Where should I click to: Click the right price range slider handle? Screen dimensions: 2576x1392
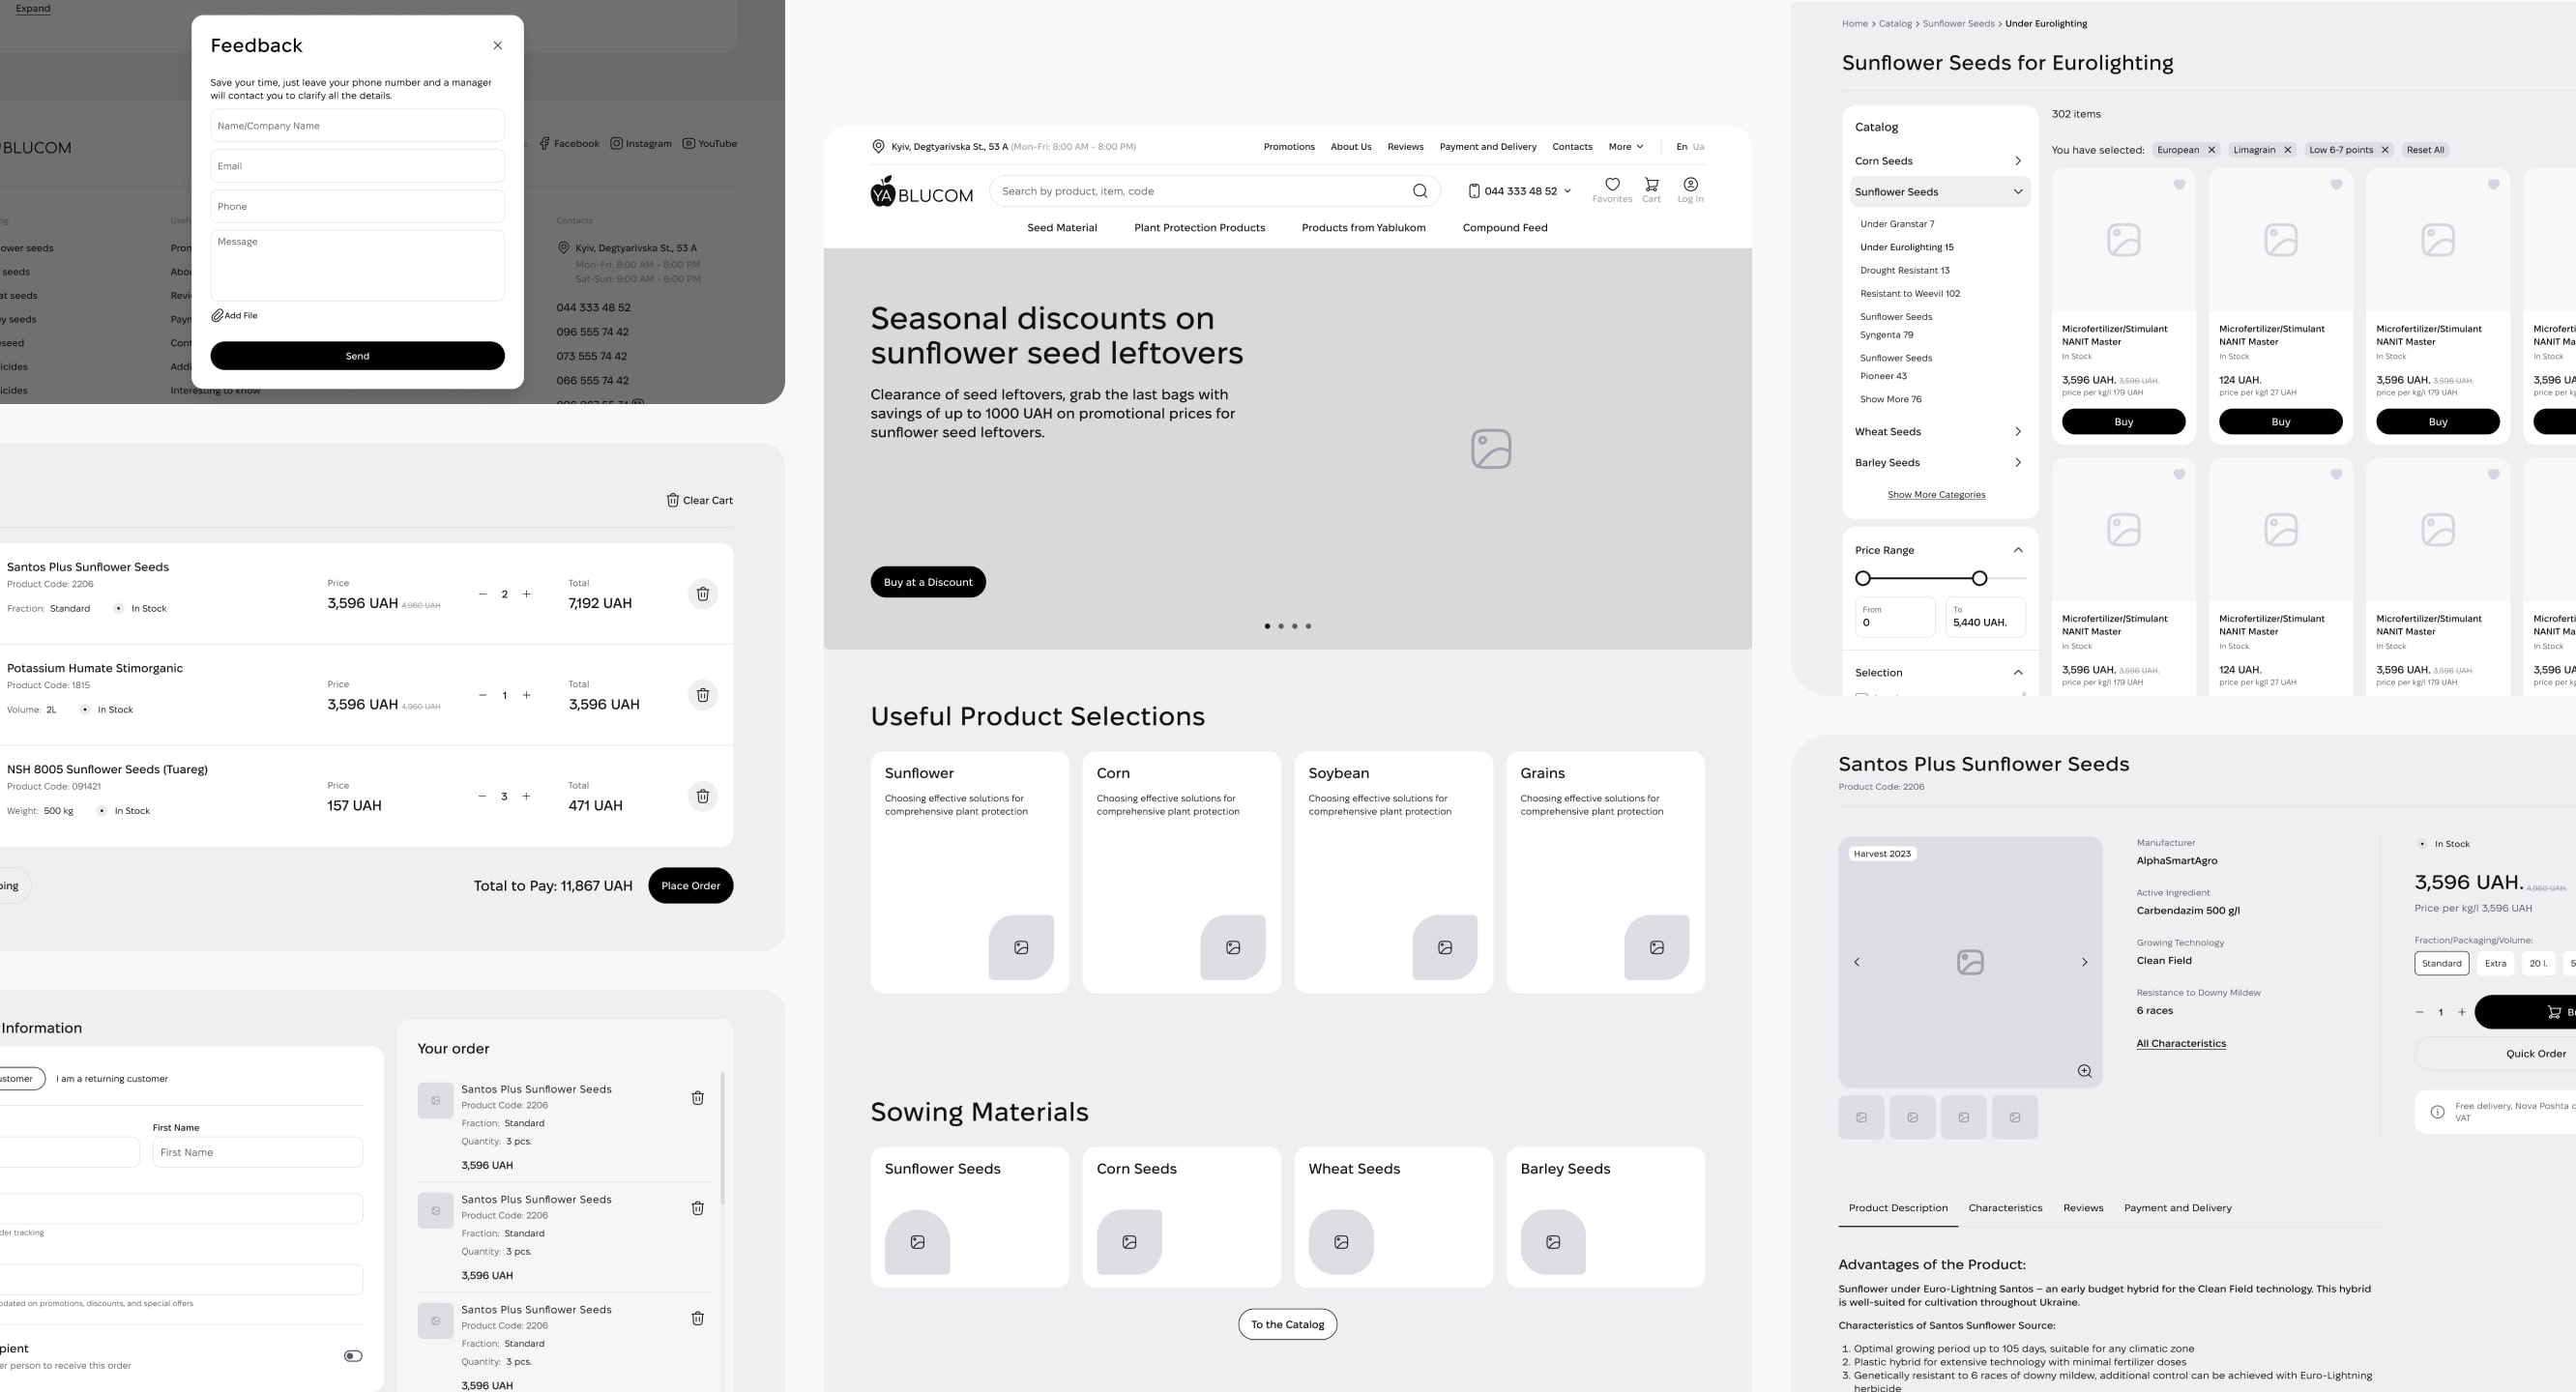1979,578
